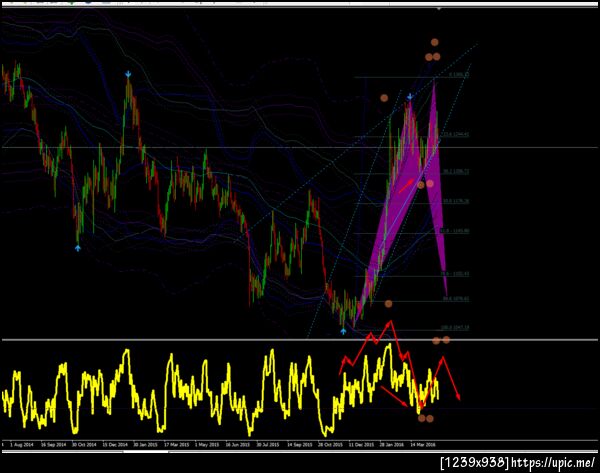600x473 pixels.
Task: Click the '30 Jan 2015' date label
Action: point(145,445)
